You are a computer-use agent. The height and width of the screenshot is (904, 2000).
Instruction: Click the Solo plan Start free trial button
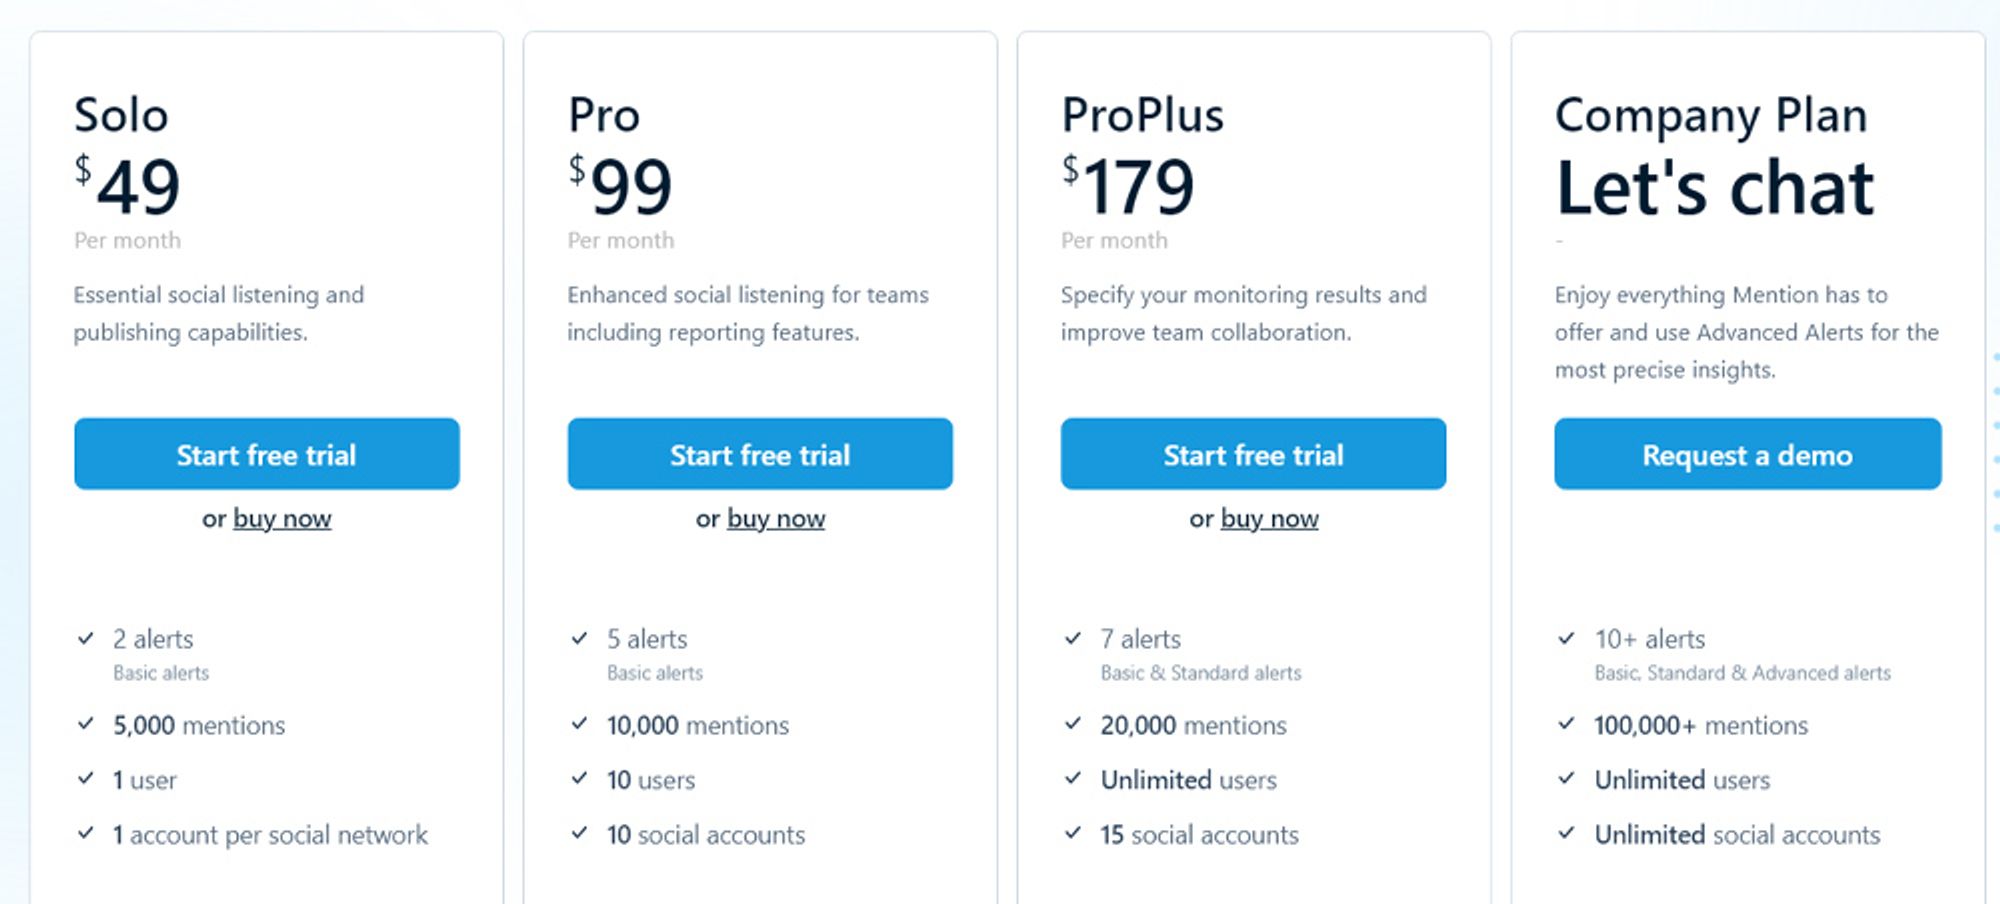267,454
